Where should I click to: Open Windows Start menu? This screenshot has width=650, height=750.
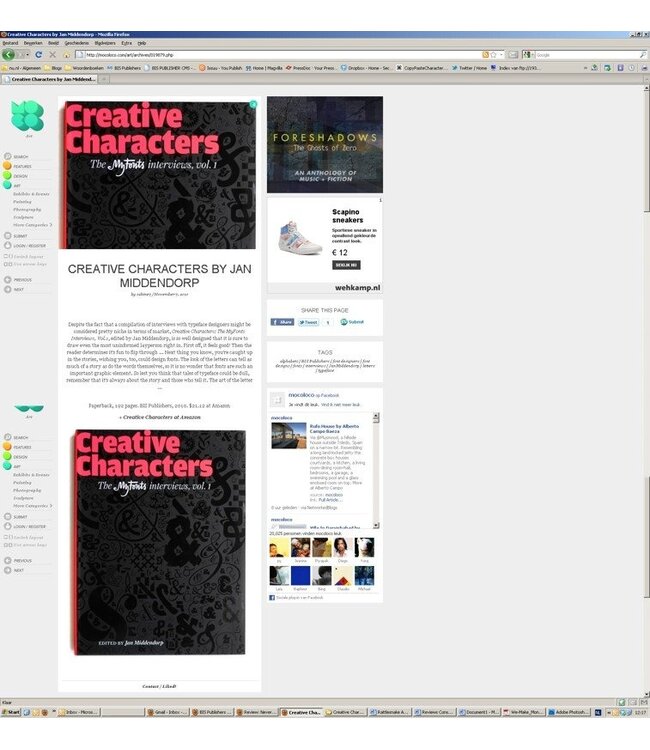coord(11,712)
